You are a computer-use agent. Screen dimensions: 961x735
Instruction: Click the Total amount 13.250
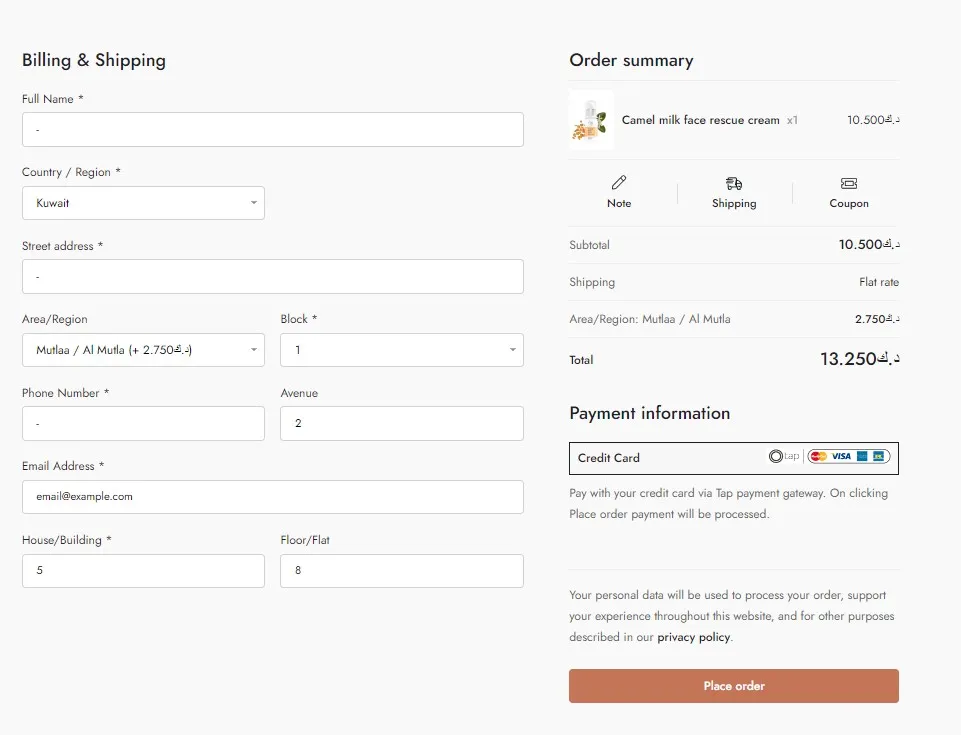[860, 359]
